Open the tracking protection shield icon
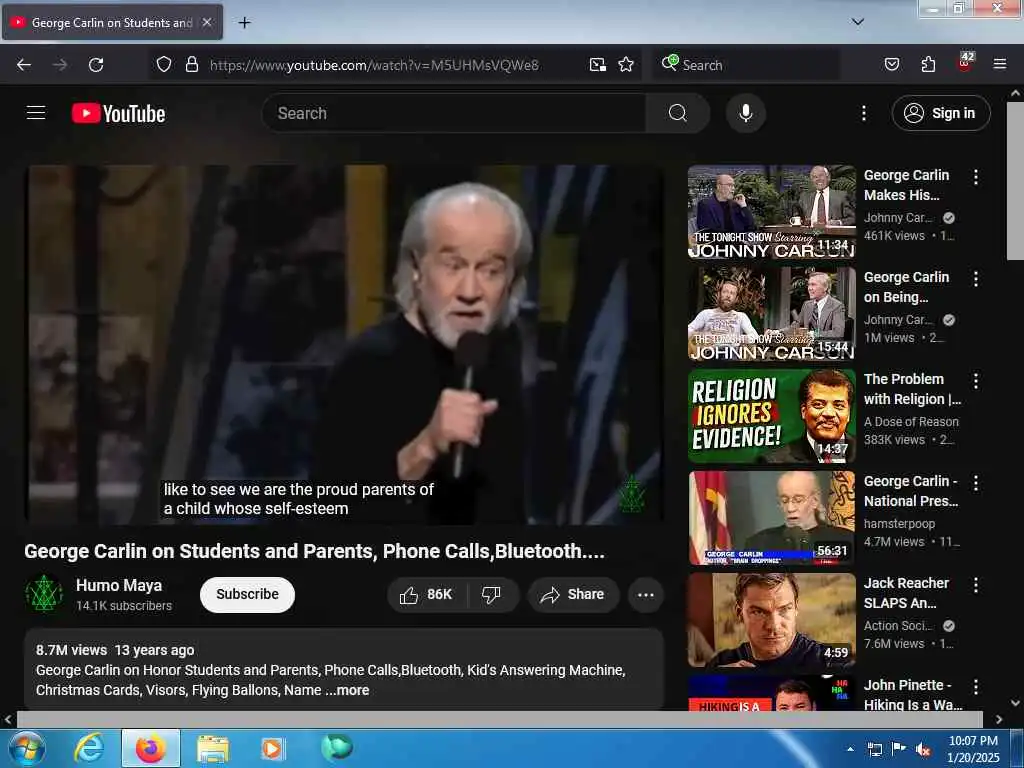The width and height of the screenshot is (1024, 768). coord(164,65)
